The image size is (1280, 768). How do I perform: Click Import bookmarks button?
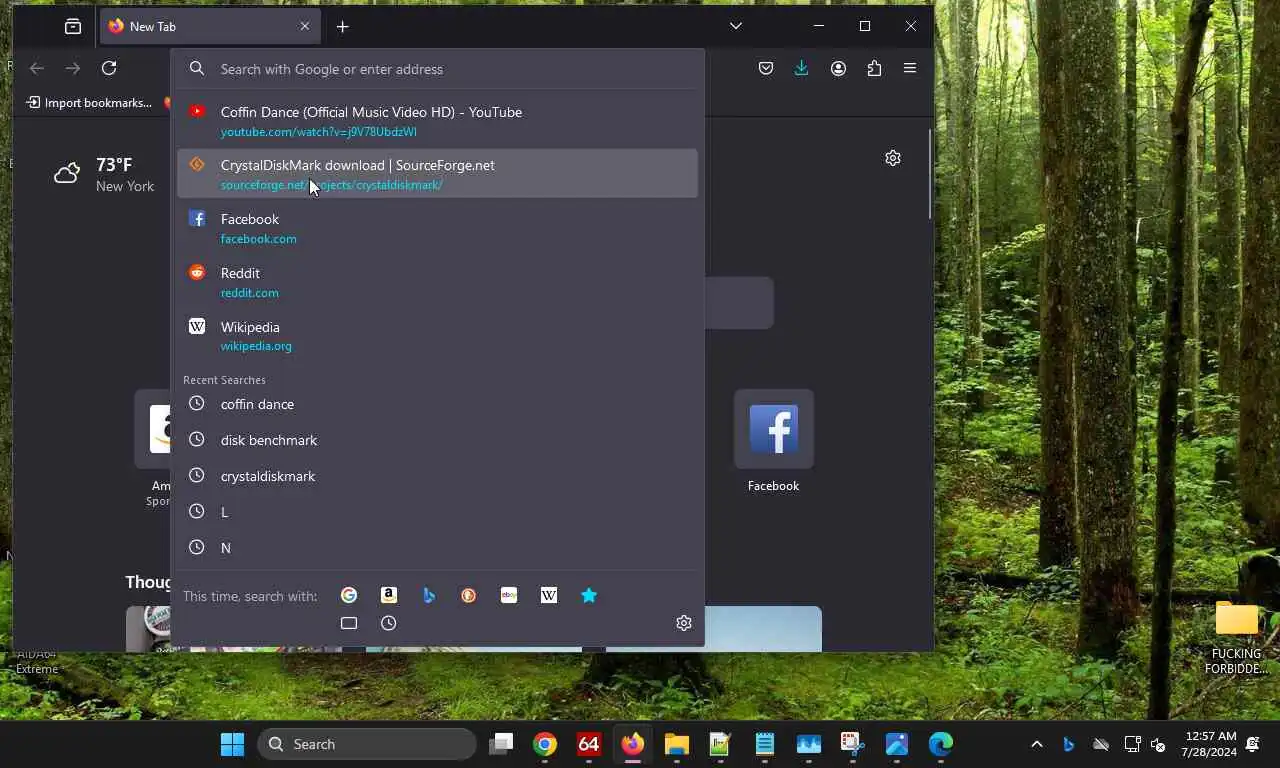click(89, 102)
